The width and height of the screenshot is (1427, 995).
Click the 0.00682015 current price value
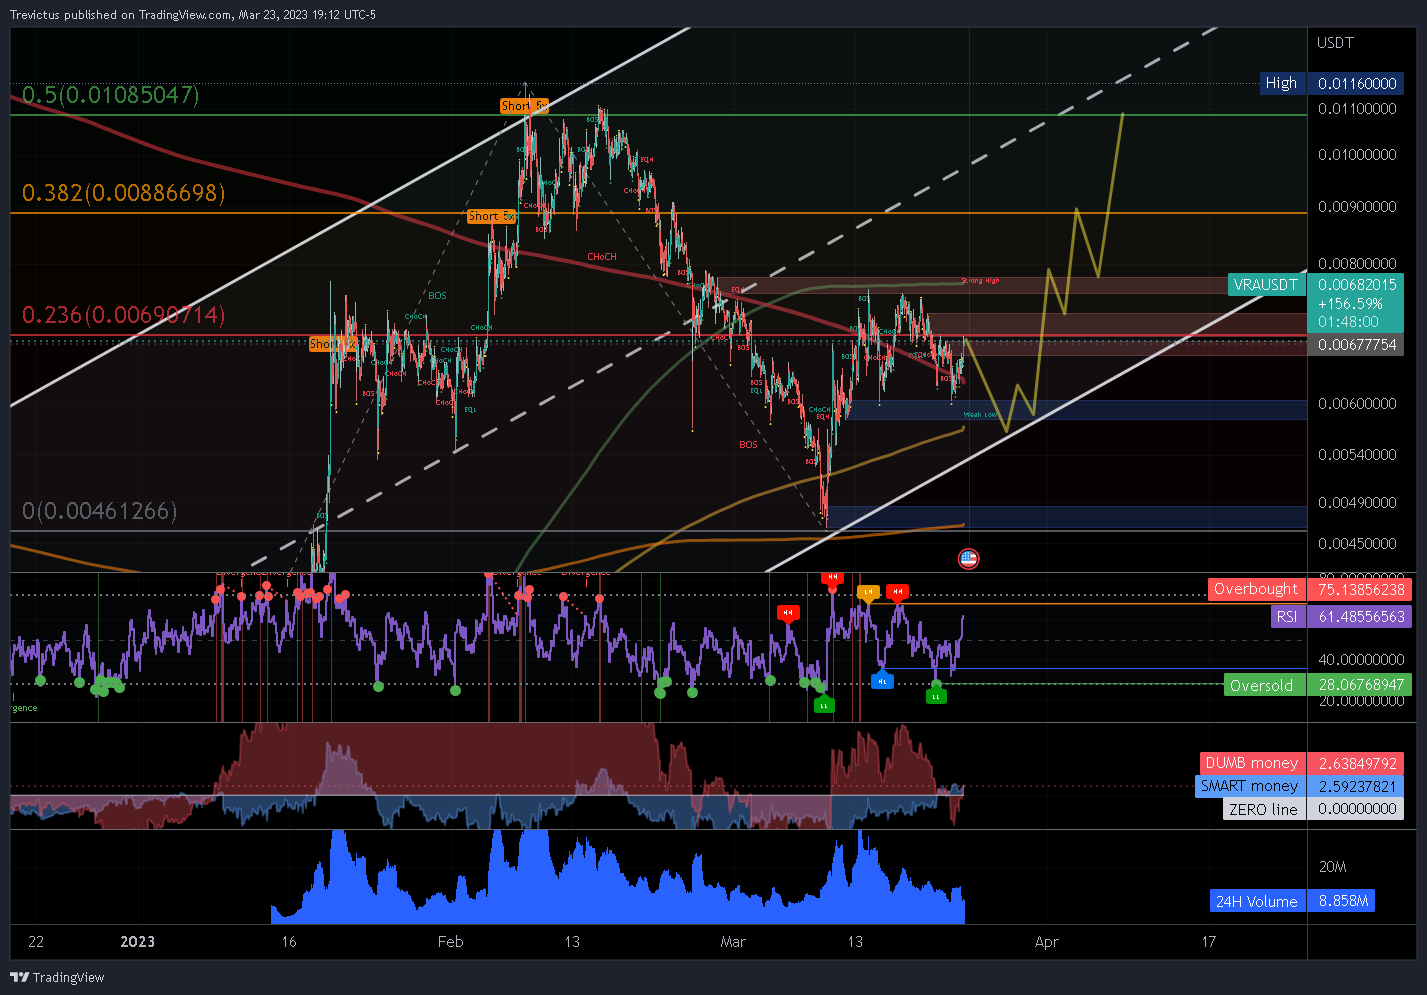[x=1357, y=285]
